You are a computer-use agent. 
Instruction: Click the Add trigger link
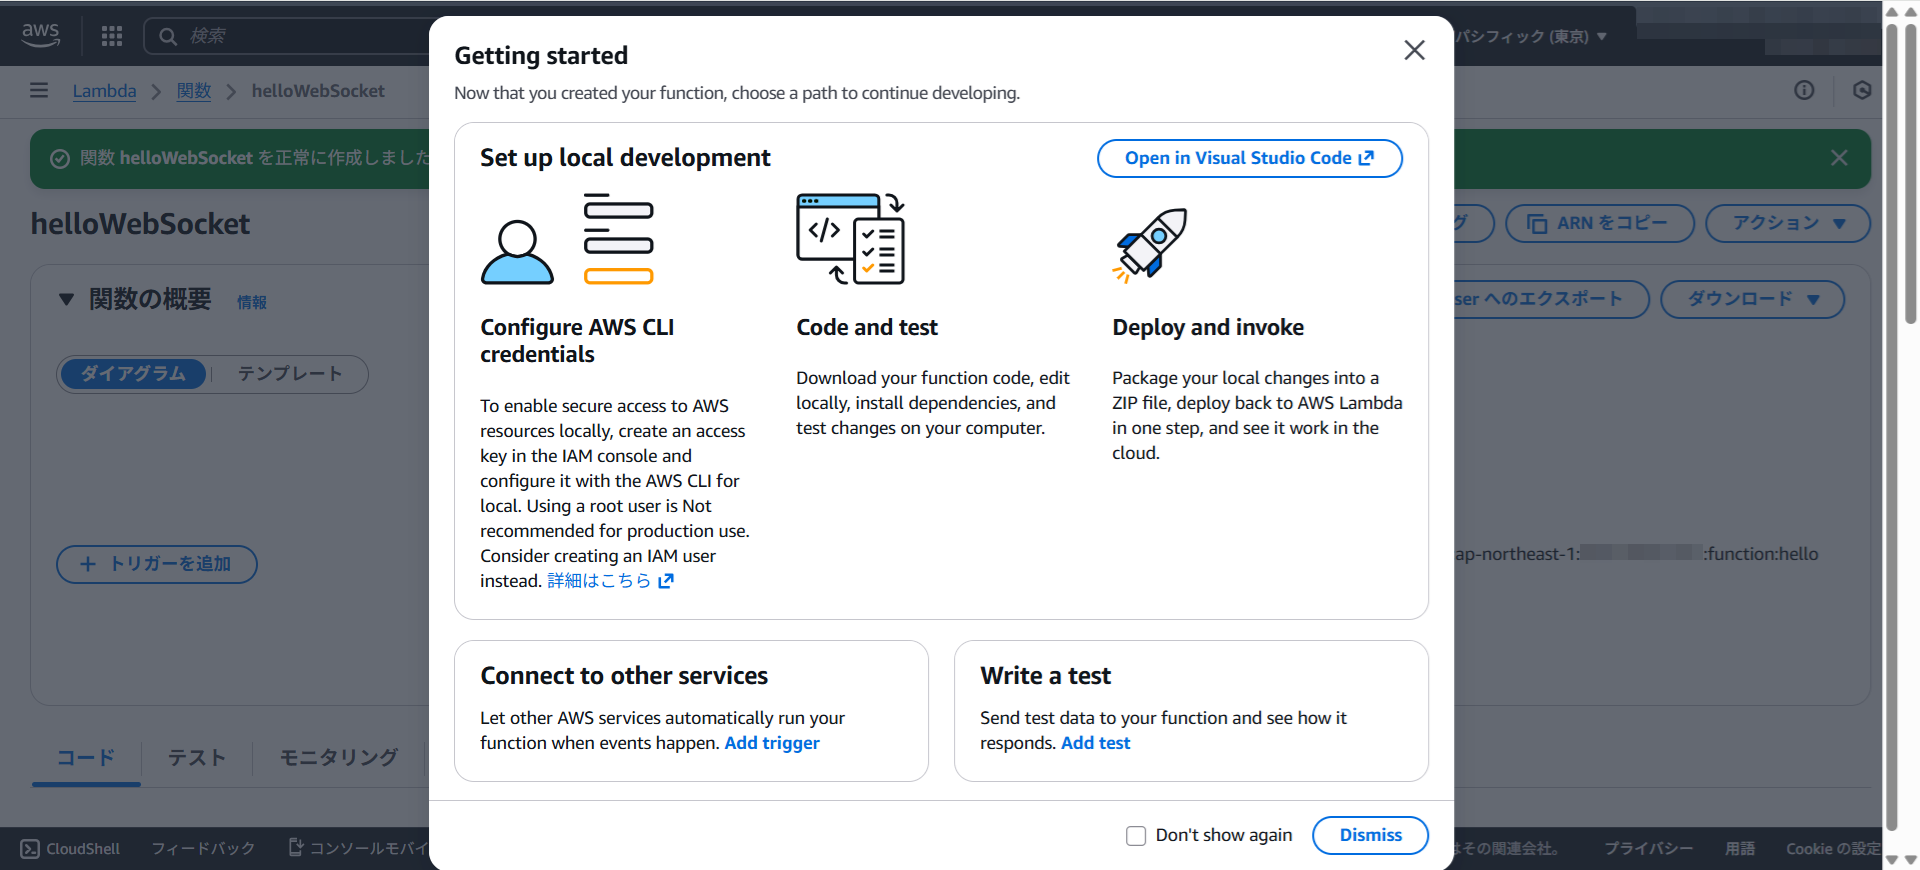771,743
